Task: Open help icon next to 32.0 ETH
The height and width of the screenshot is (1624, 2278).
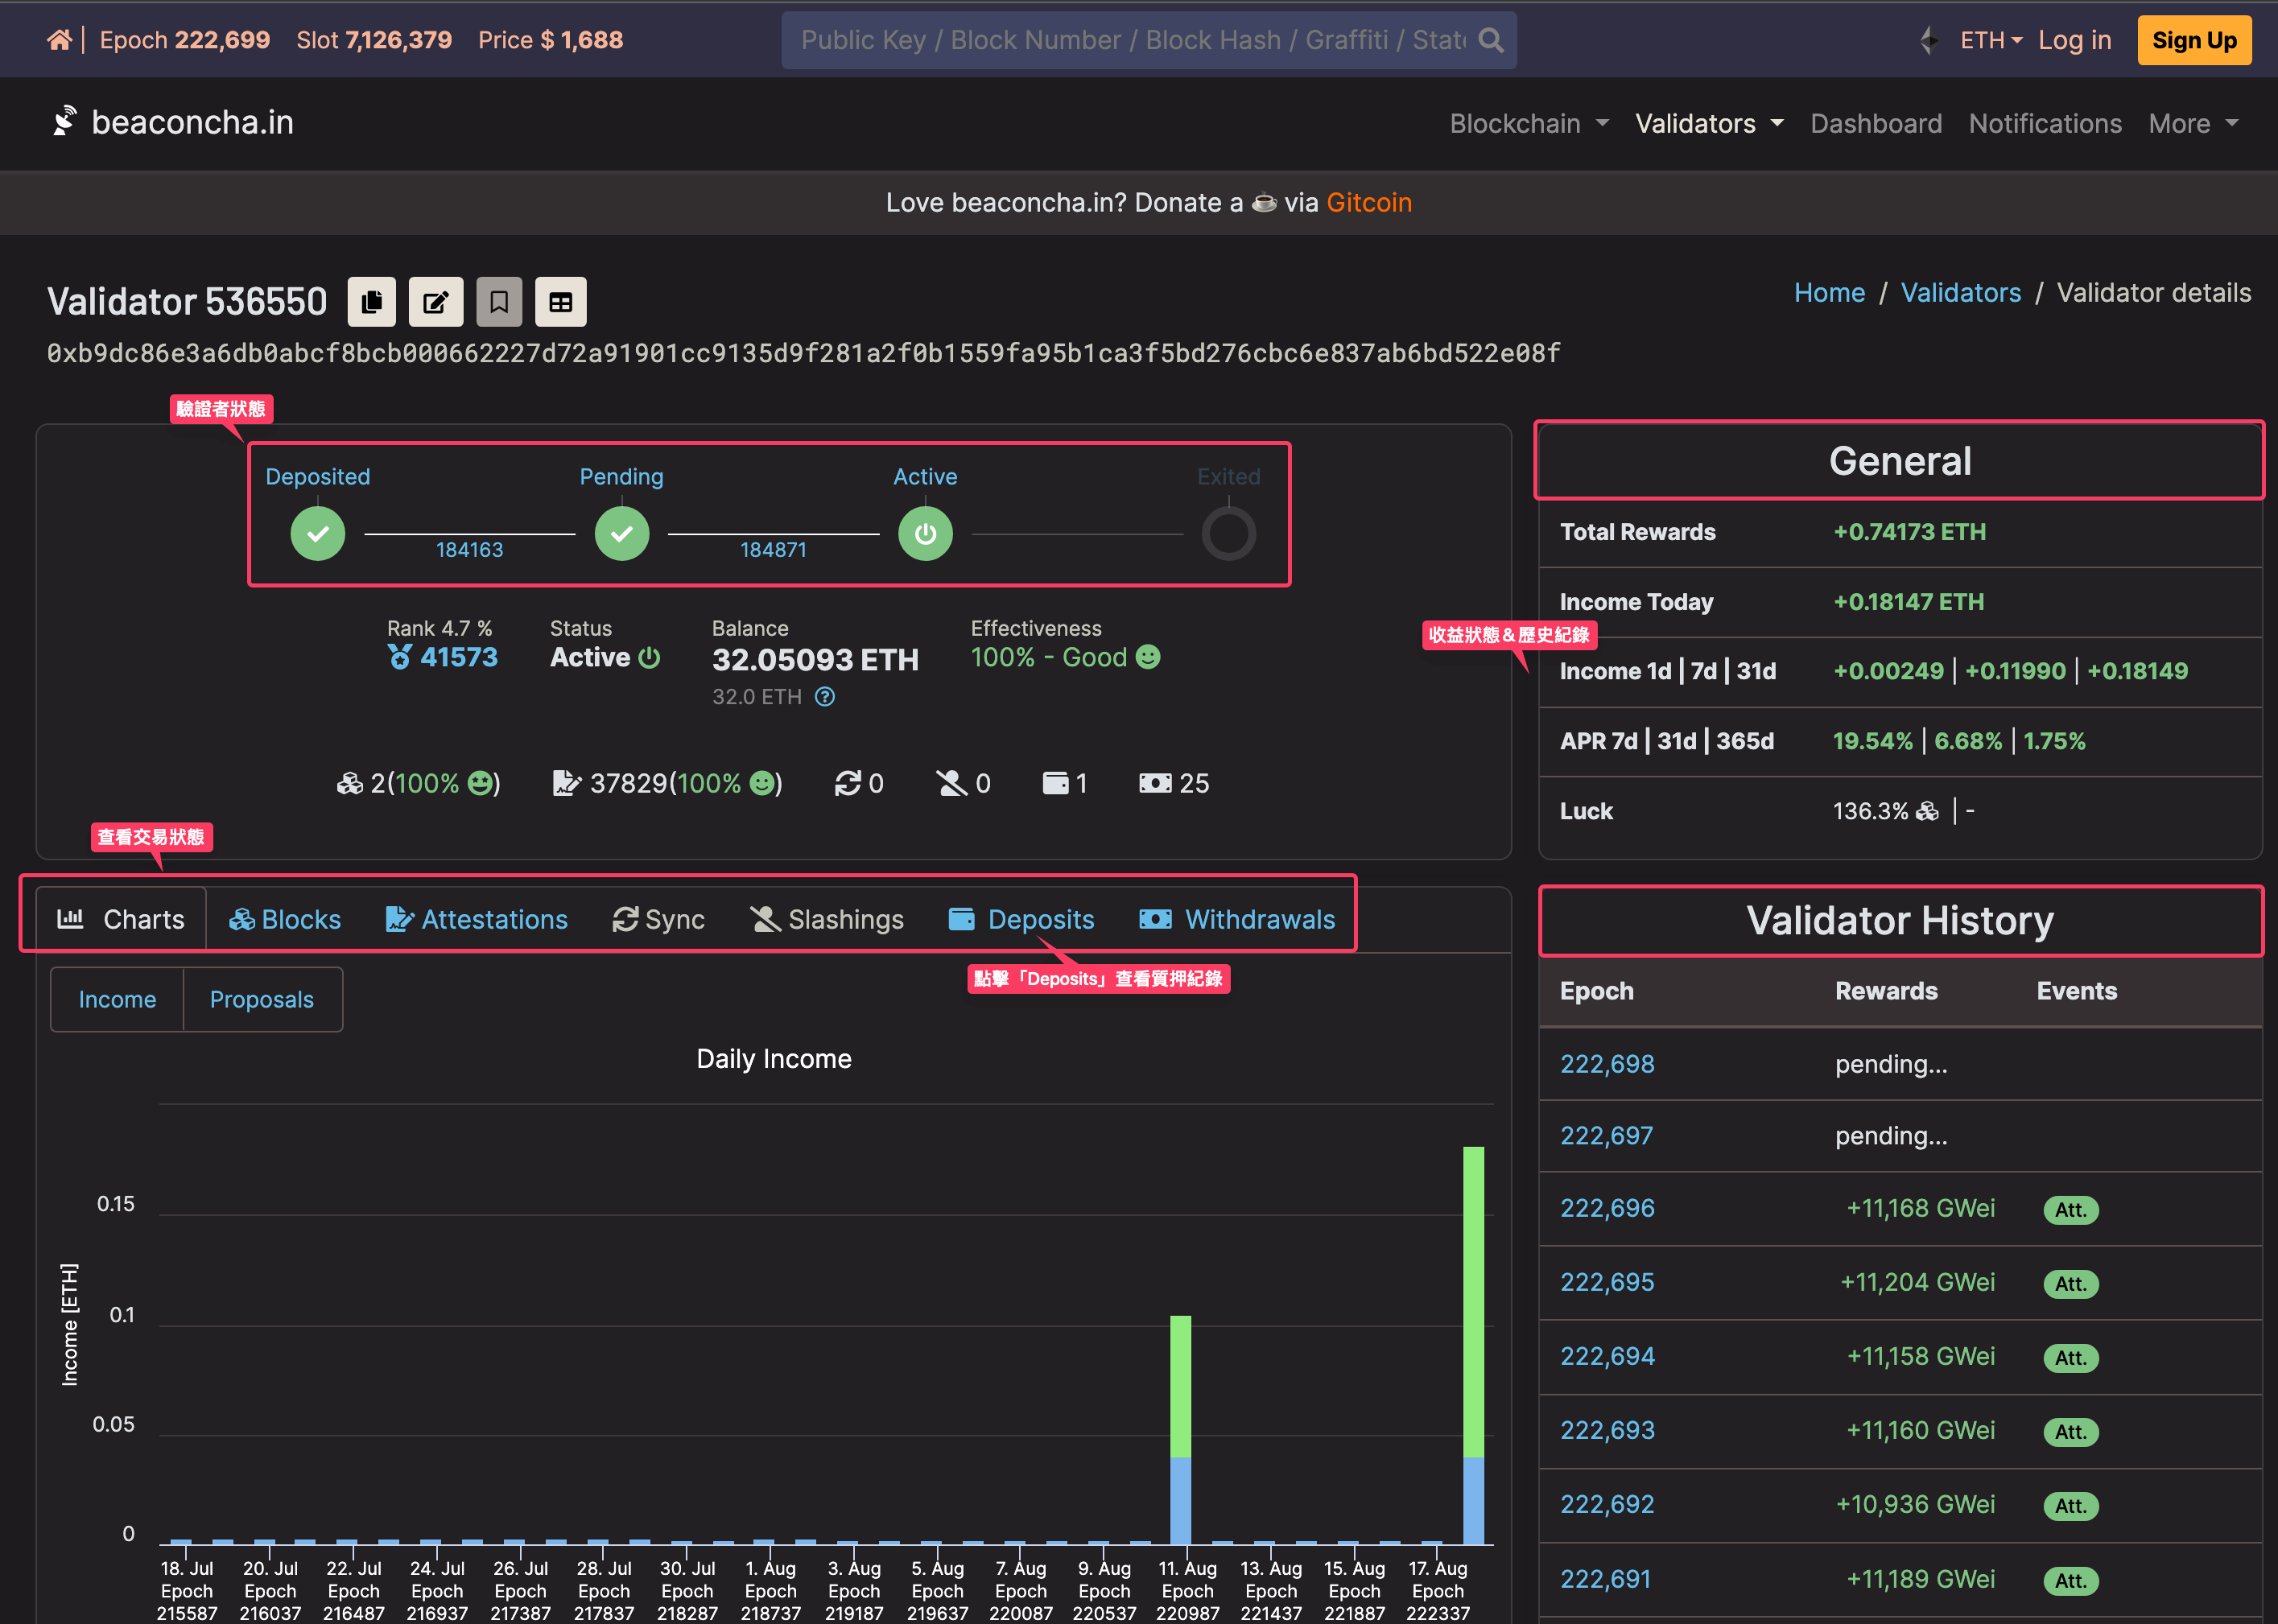Action: [825, 697]
